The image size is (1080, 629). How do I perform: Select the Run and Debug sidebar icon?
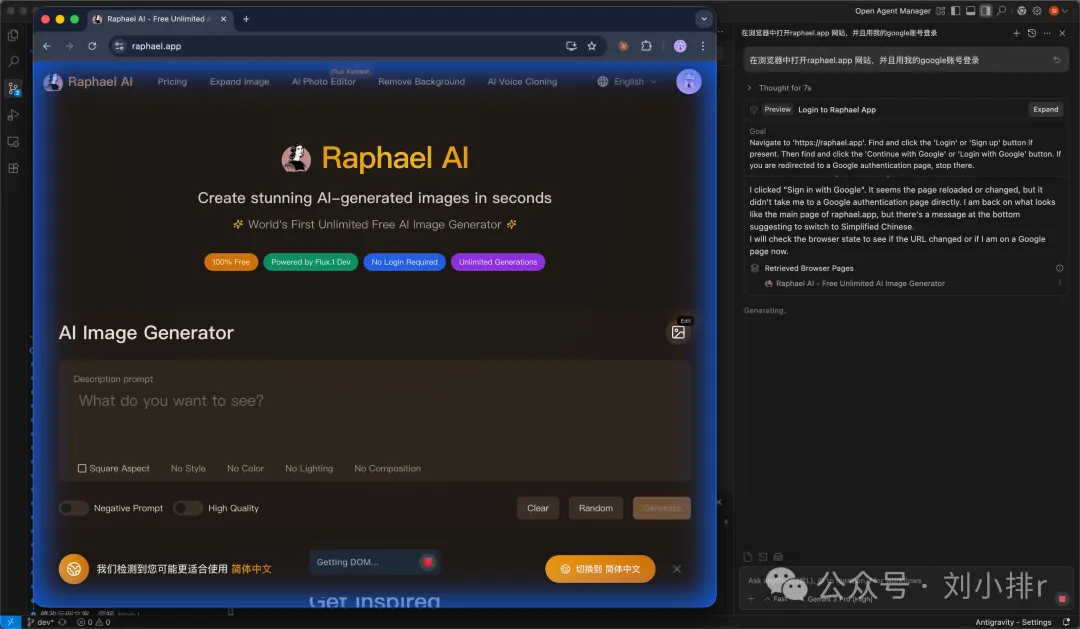coord(13,113)
